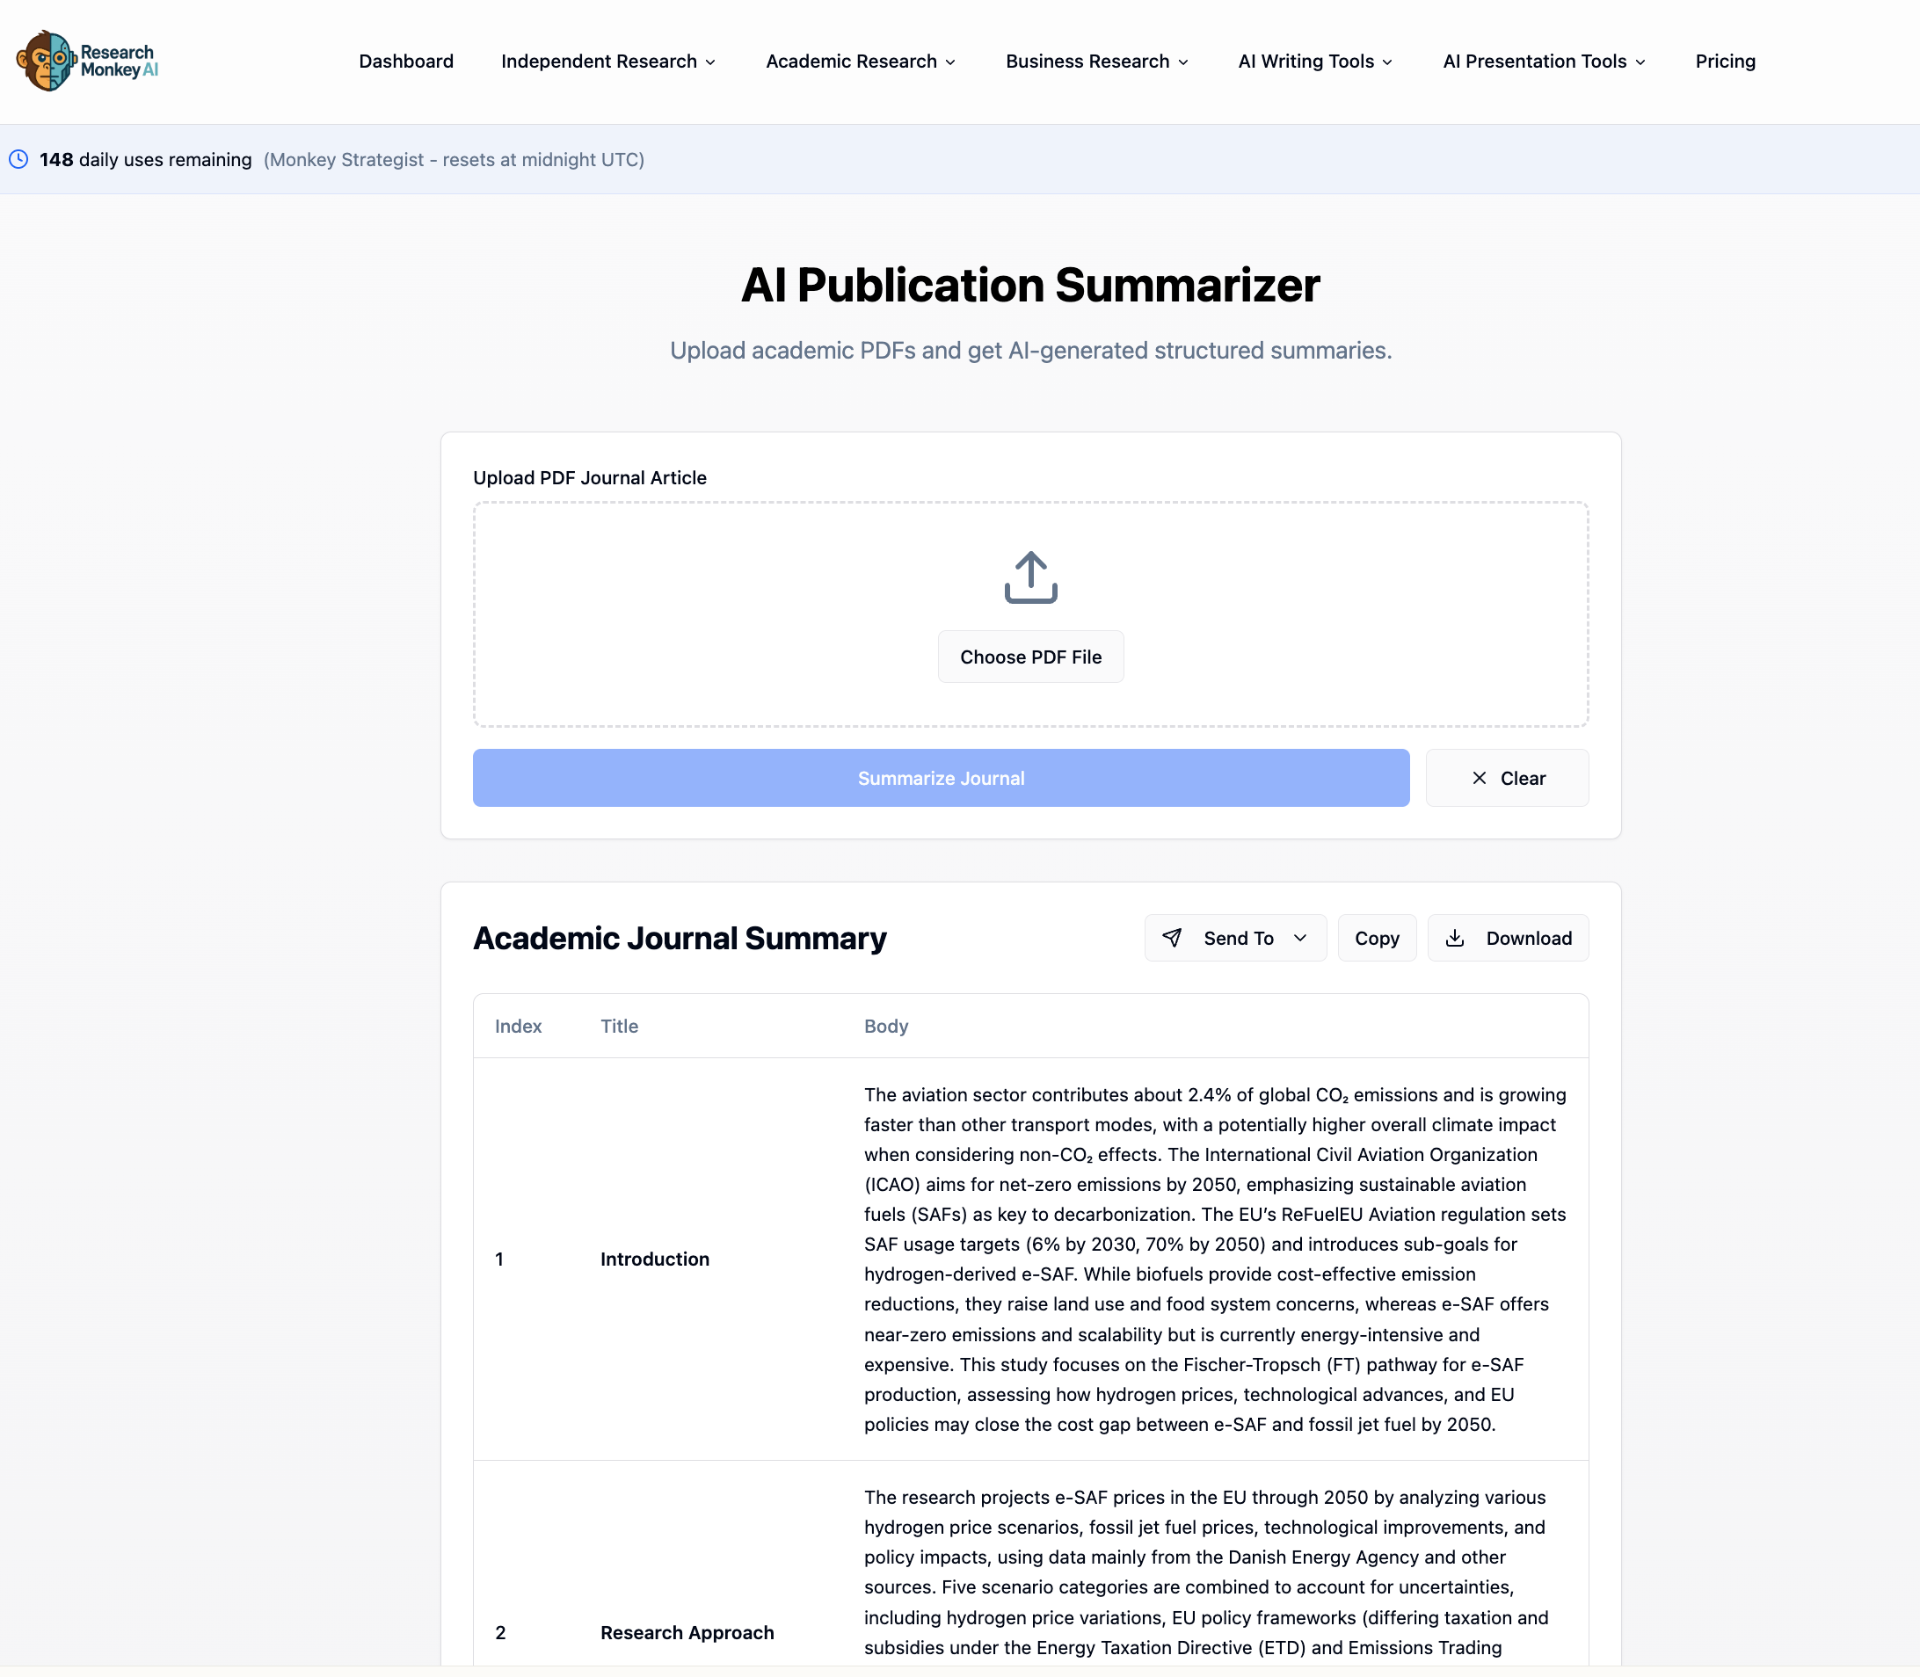1920x1677 pixels.
Task: Click the Research Monkey AI logo
Action: 87,61
